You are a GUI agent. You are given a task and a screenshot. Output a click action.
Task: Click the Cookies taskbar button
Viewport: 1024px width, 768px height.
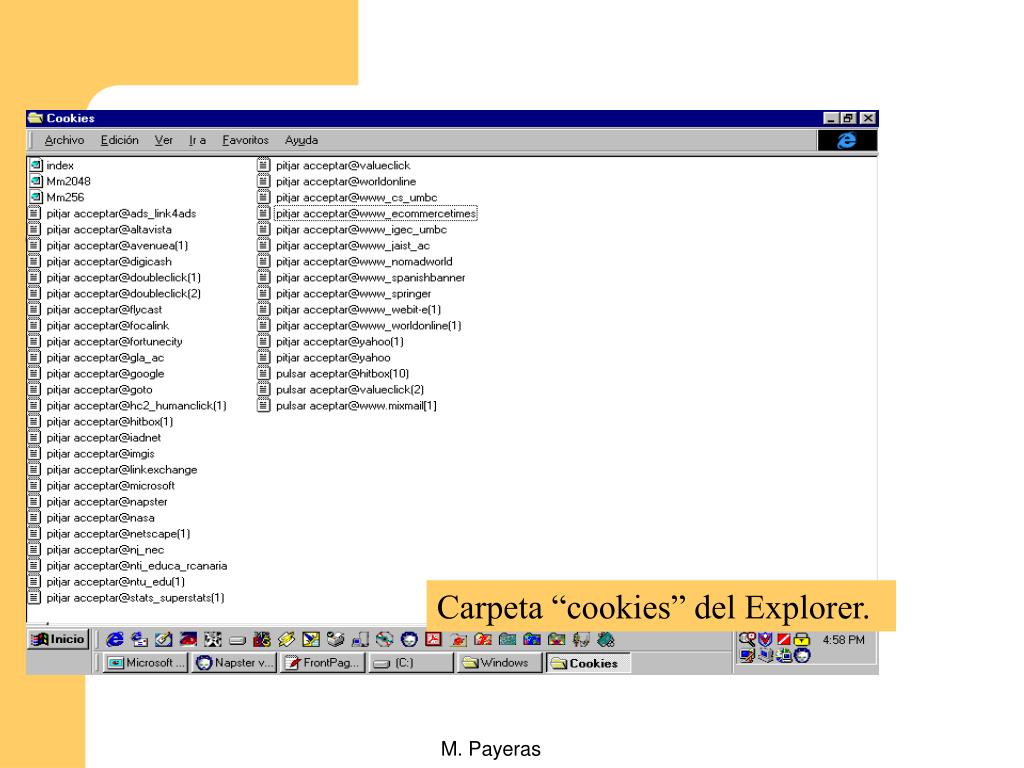tap(588, 663)
